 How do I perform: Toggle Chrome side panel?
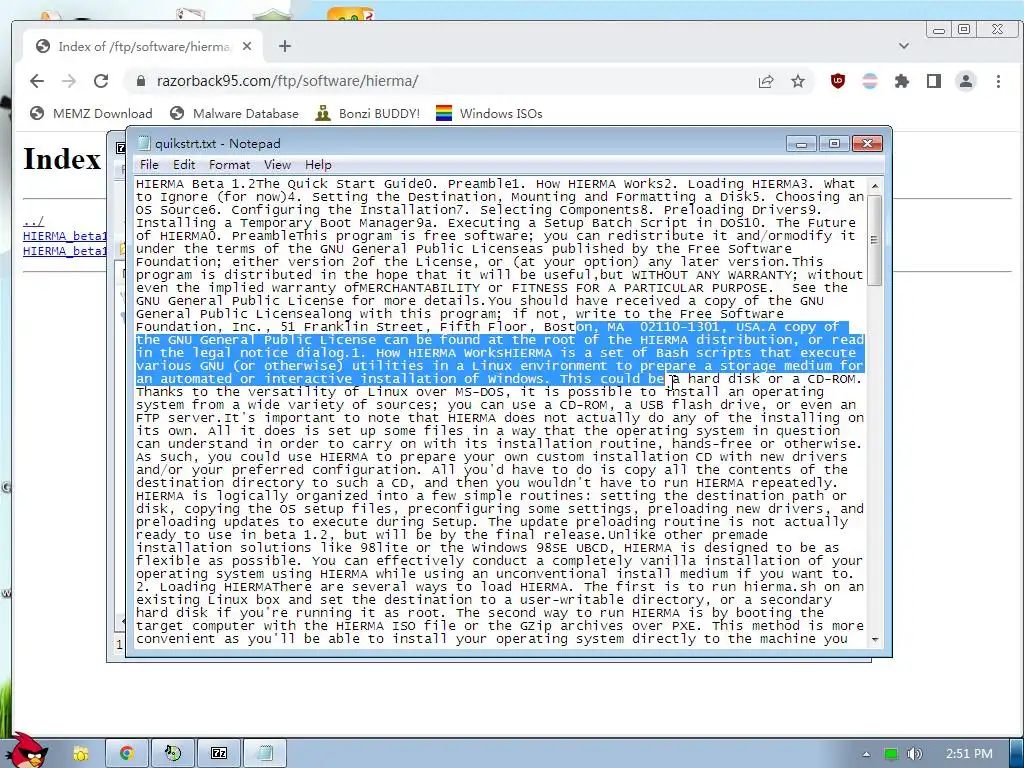tap(934, 81)
